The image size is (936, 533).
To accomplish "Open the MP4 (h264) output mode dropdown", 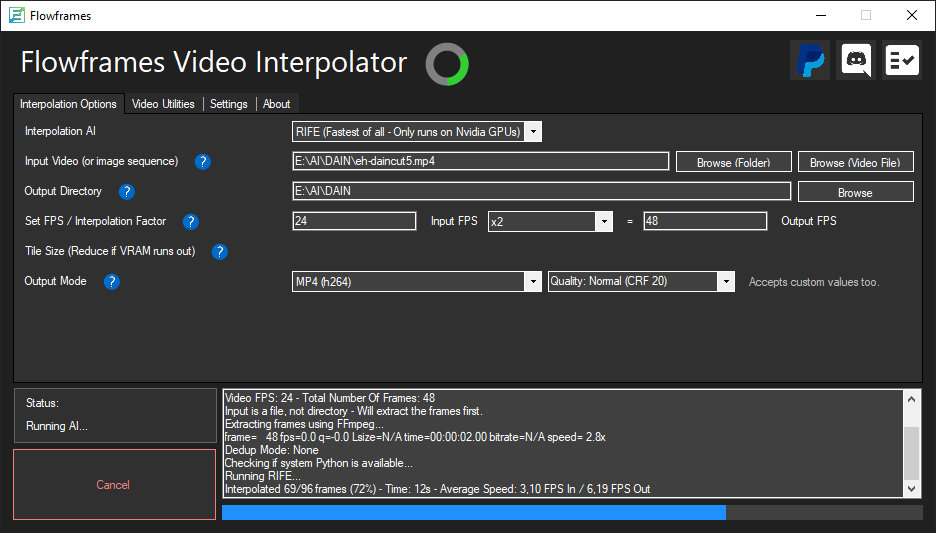I will (533, 282).
